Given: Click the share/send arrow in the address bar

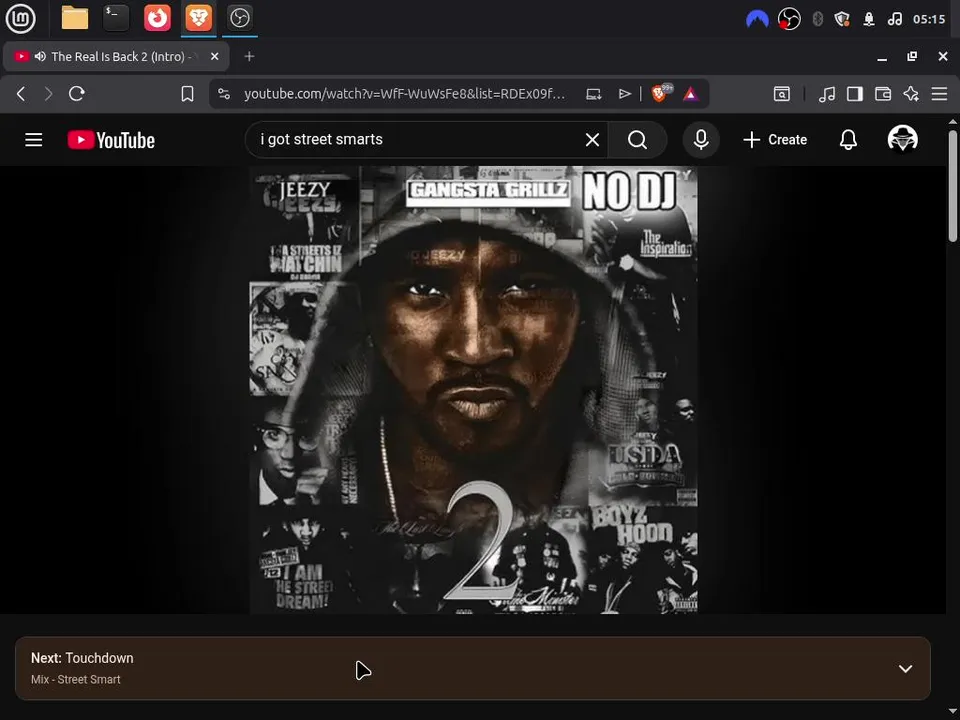Looking at the screenshot, I should coord(624,94).
